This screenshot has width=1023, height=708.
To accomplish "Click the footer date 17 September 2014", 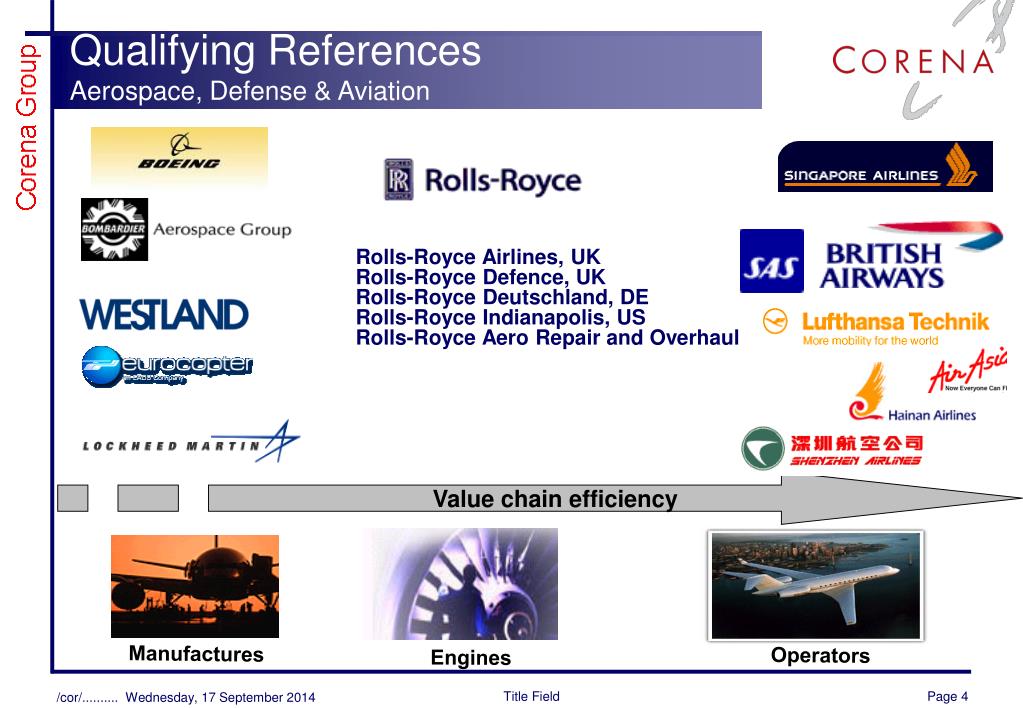I will [x=220, y=698].
